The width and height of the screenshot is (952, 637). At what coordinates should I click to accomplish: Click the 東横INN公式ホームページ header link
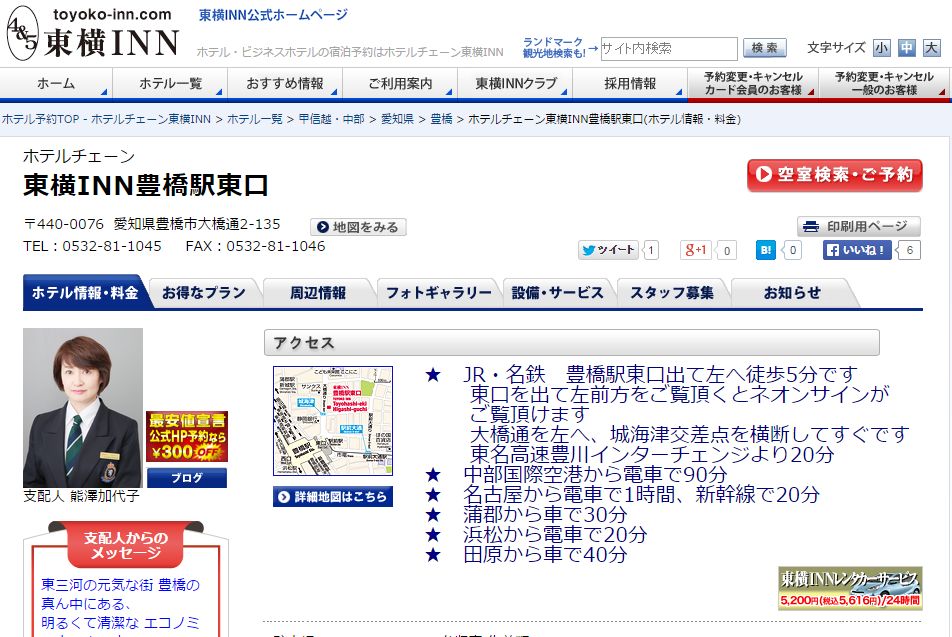tap(273, 15)
